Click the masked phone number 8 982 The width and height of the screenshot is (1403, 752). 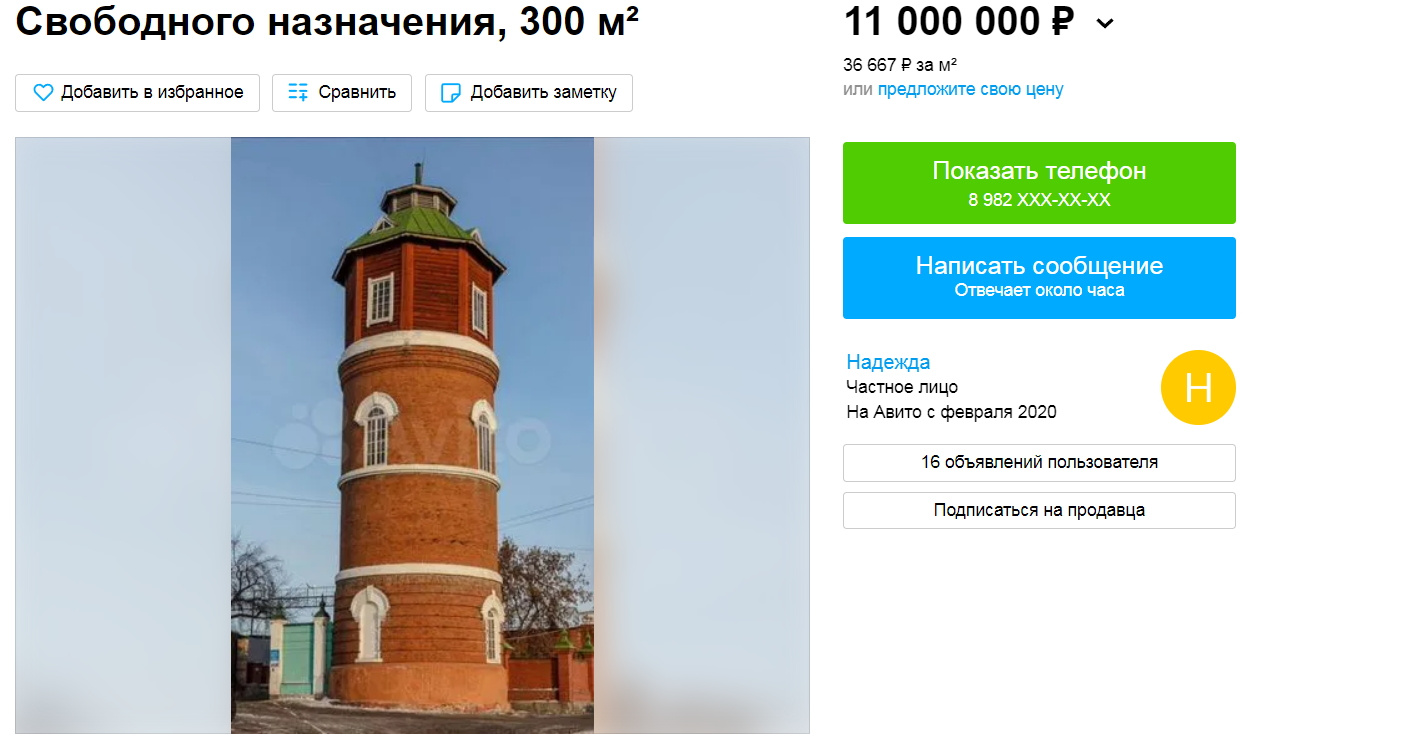pos(1039,200)
